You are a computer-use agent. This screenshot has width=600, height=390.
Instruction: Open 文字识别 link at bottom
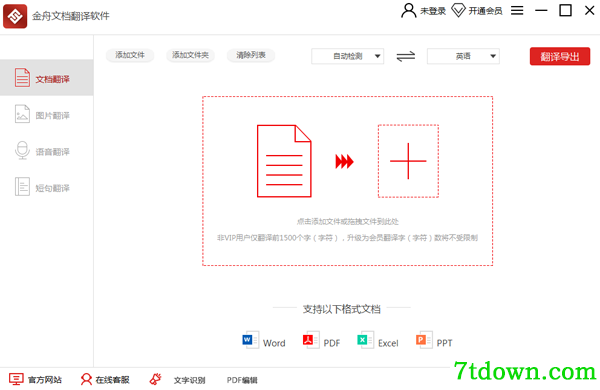coord(189,380)
